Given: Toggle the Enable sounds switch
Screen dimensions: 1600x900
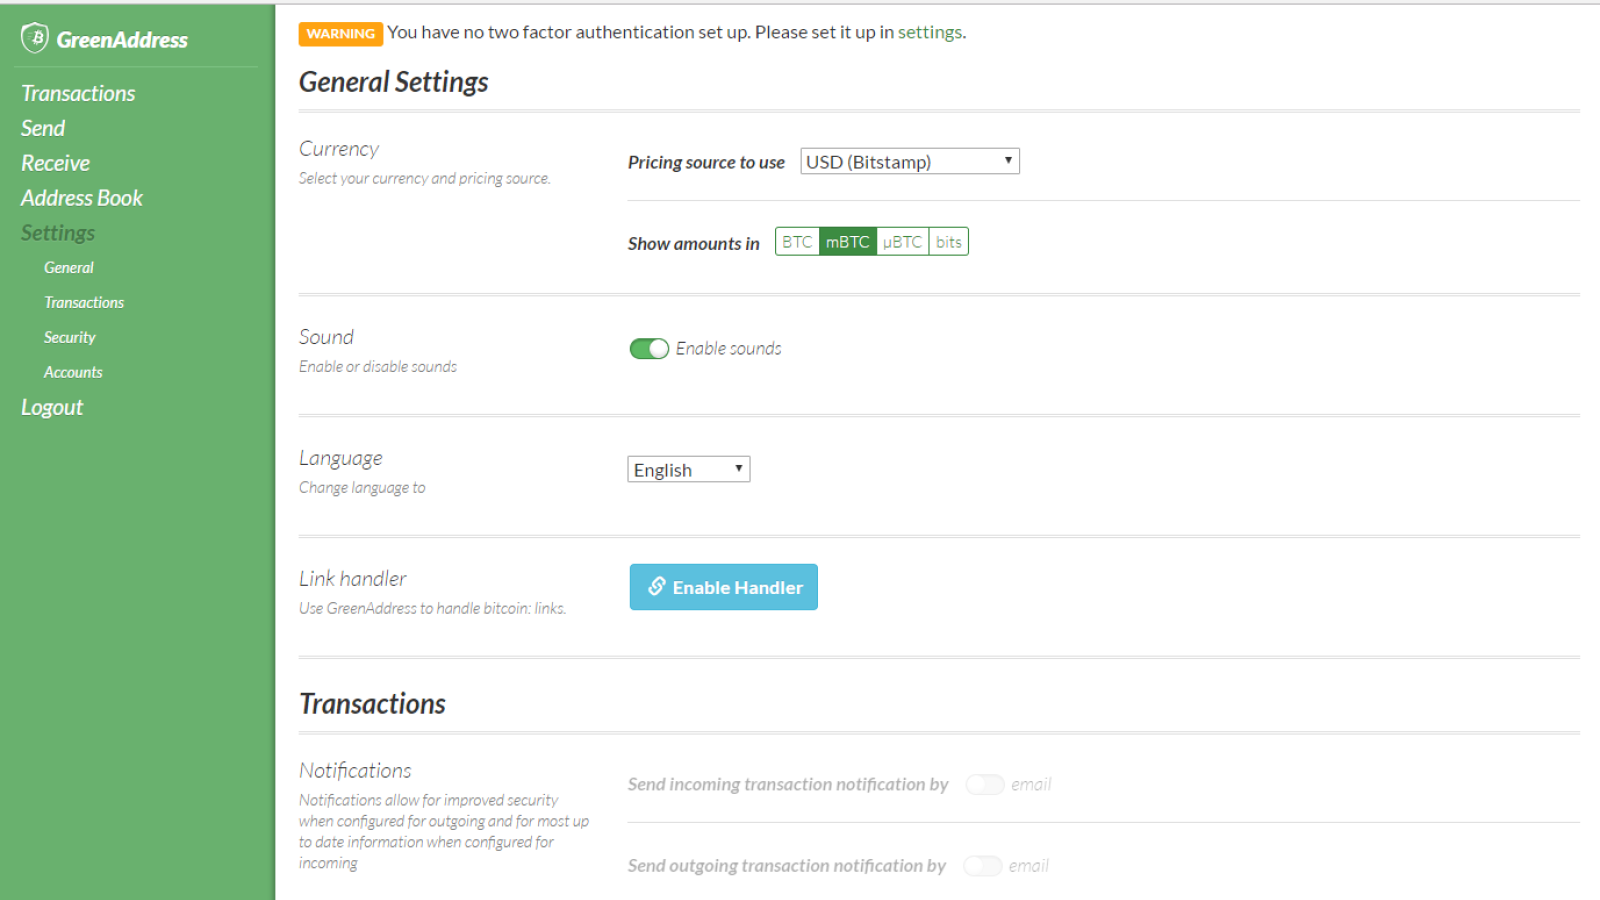Looking at the screenshot, I should pyautogui.click(x=649, y=348).
